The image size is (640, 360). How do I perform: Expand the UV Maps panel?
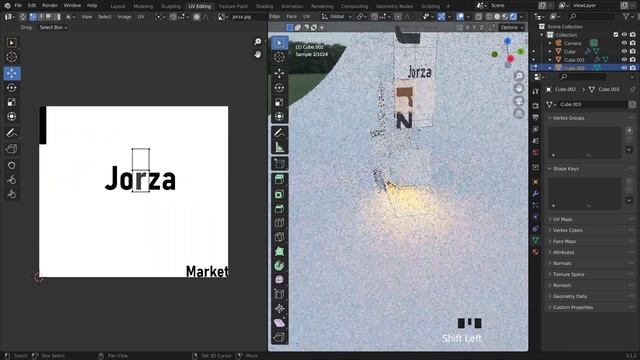(x=590, y=219)
